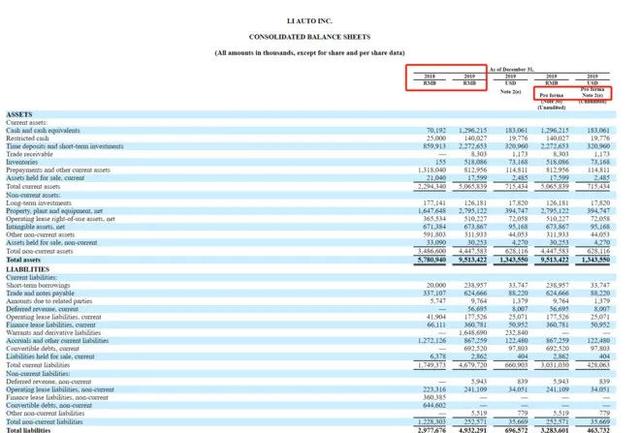Viewport: 640px width, 433px height.
Task: Select 'Accruals and other current liabilities' label
Action: coord(57,340)
